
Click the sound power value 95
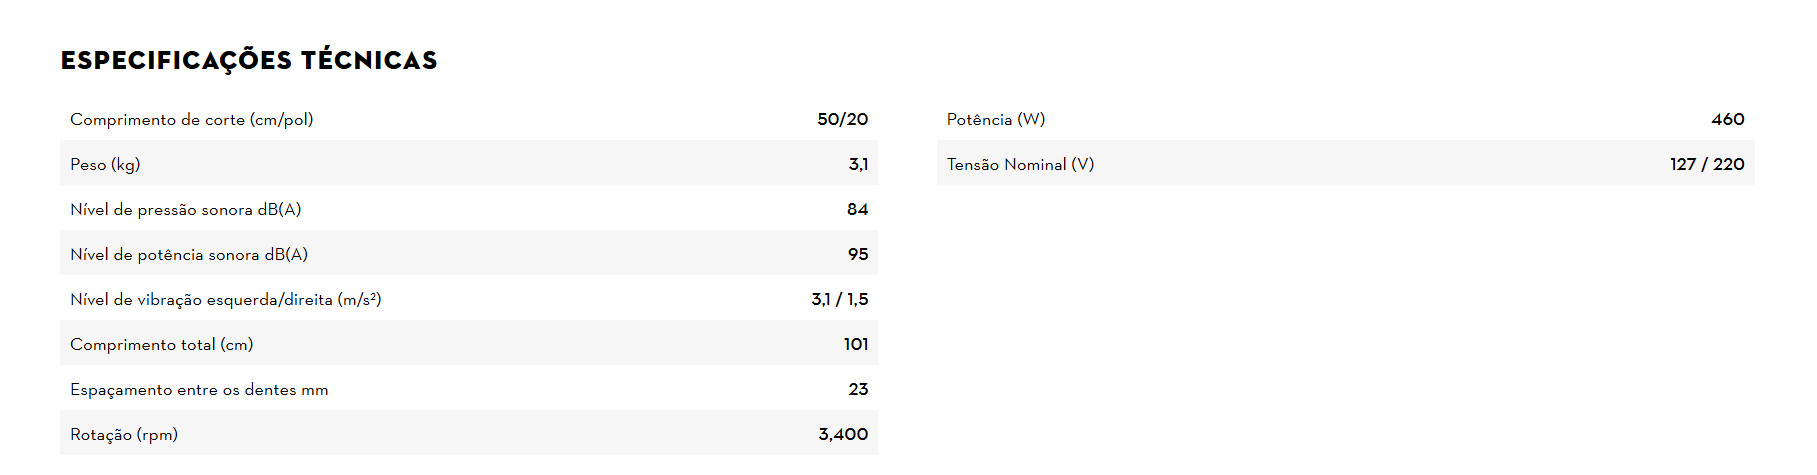[857, 255]
